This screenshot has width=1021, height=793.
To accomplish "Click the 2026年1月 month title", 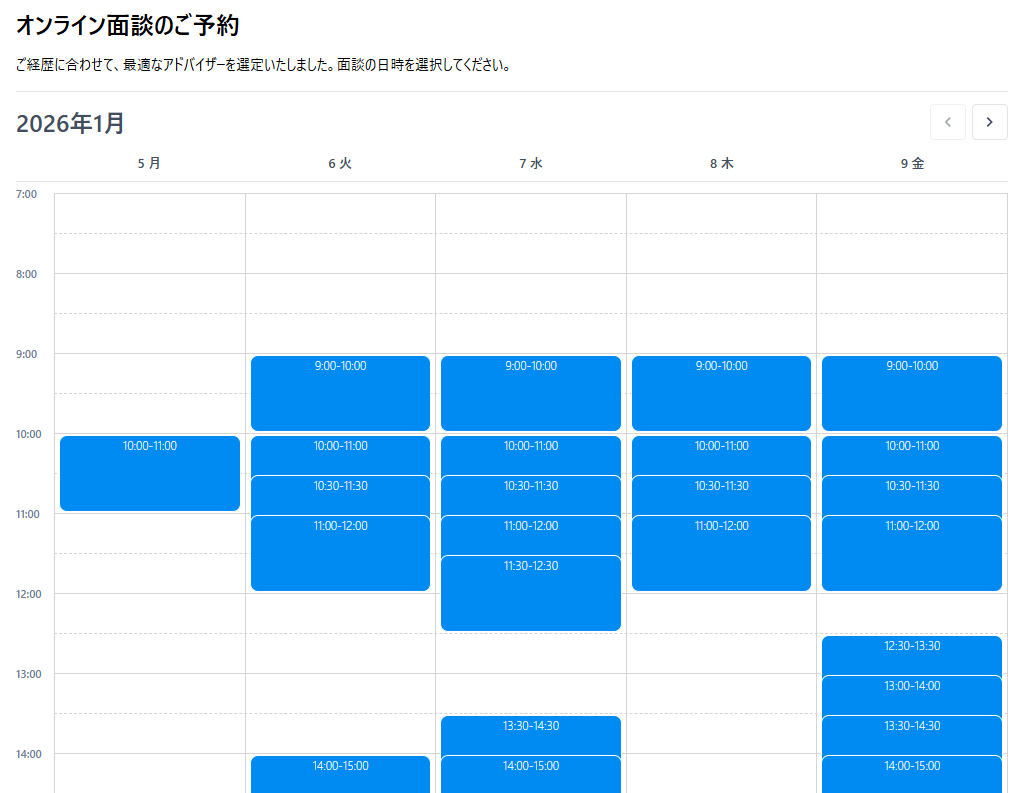I will point(71,123).
